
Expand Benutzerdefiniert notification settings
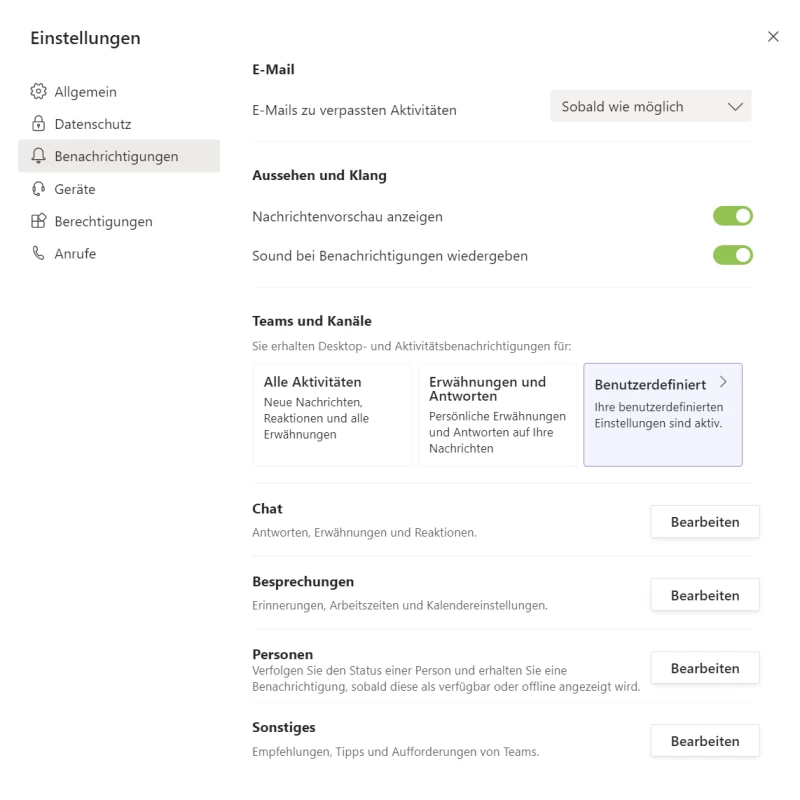pos(663,415)
